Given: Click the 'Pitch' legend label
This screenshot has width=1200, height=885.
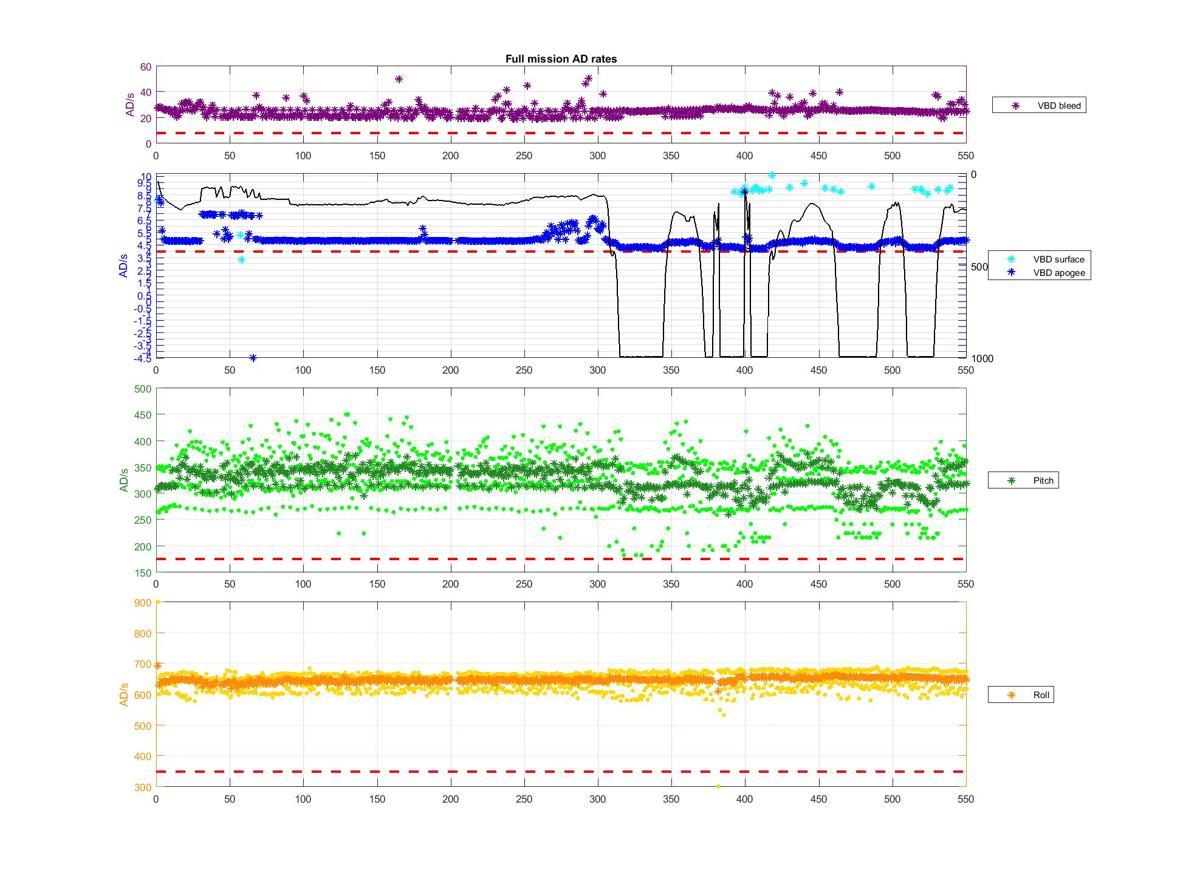Looking at the screenshot, I should [x=1043, y=481].
